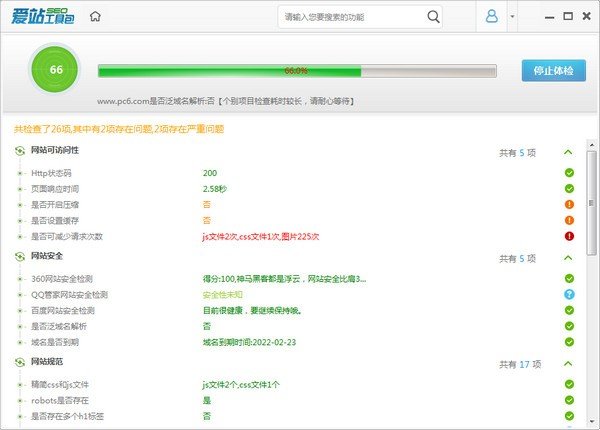Image resolution: width=600 pixels, height=430 pixels.
Task: Collapse the 网站规范 section chevron
Action: 568,364
